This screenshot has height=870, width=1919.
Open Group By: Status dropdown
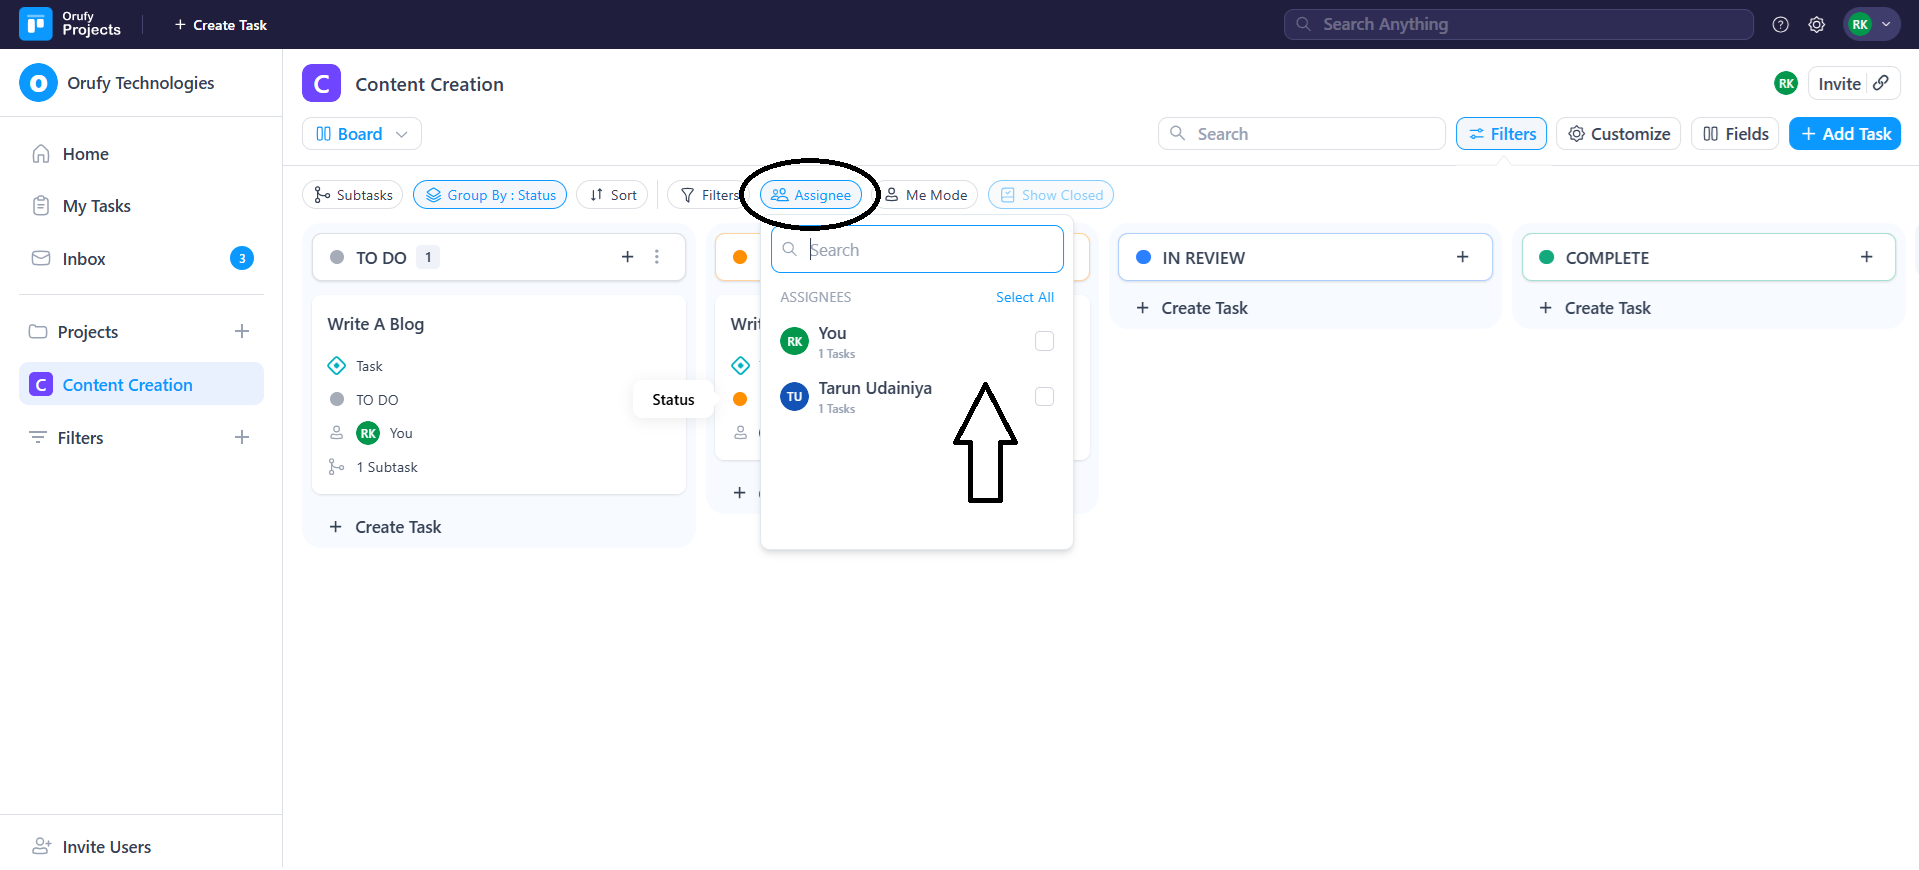click(490, 195)
